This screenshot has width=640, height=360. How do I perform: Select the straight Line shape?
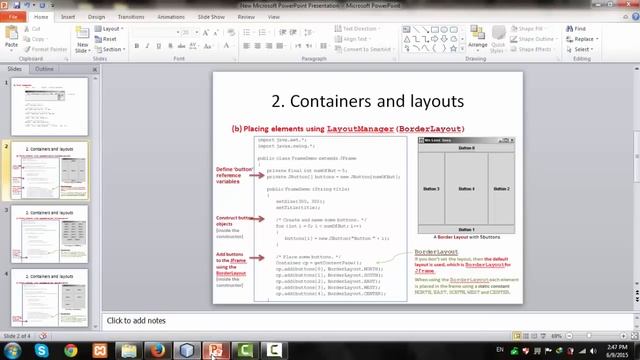tap(416, 29)
